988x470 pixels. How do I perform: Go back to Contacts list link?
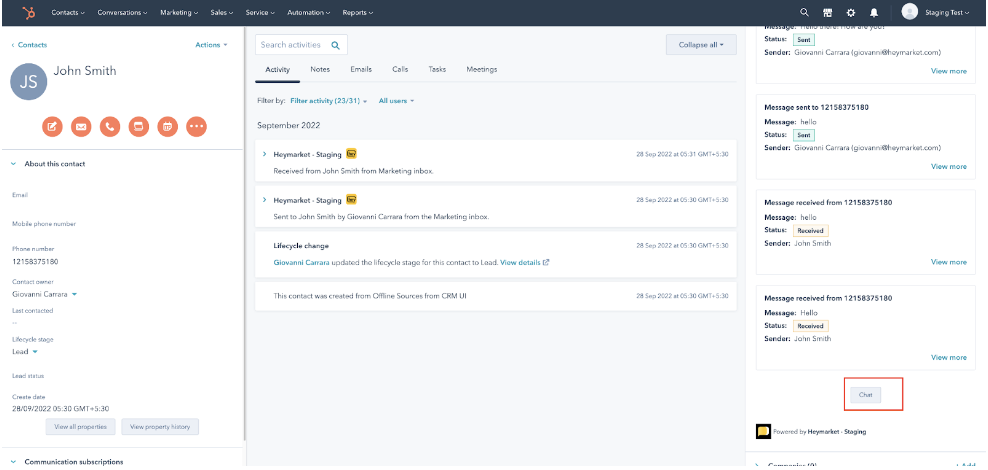29,45
